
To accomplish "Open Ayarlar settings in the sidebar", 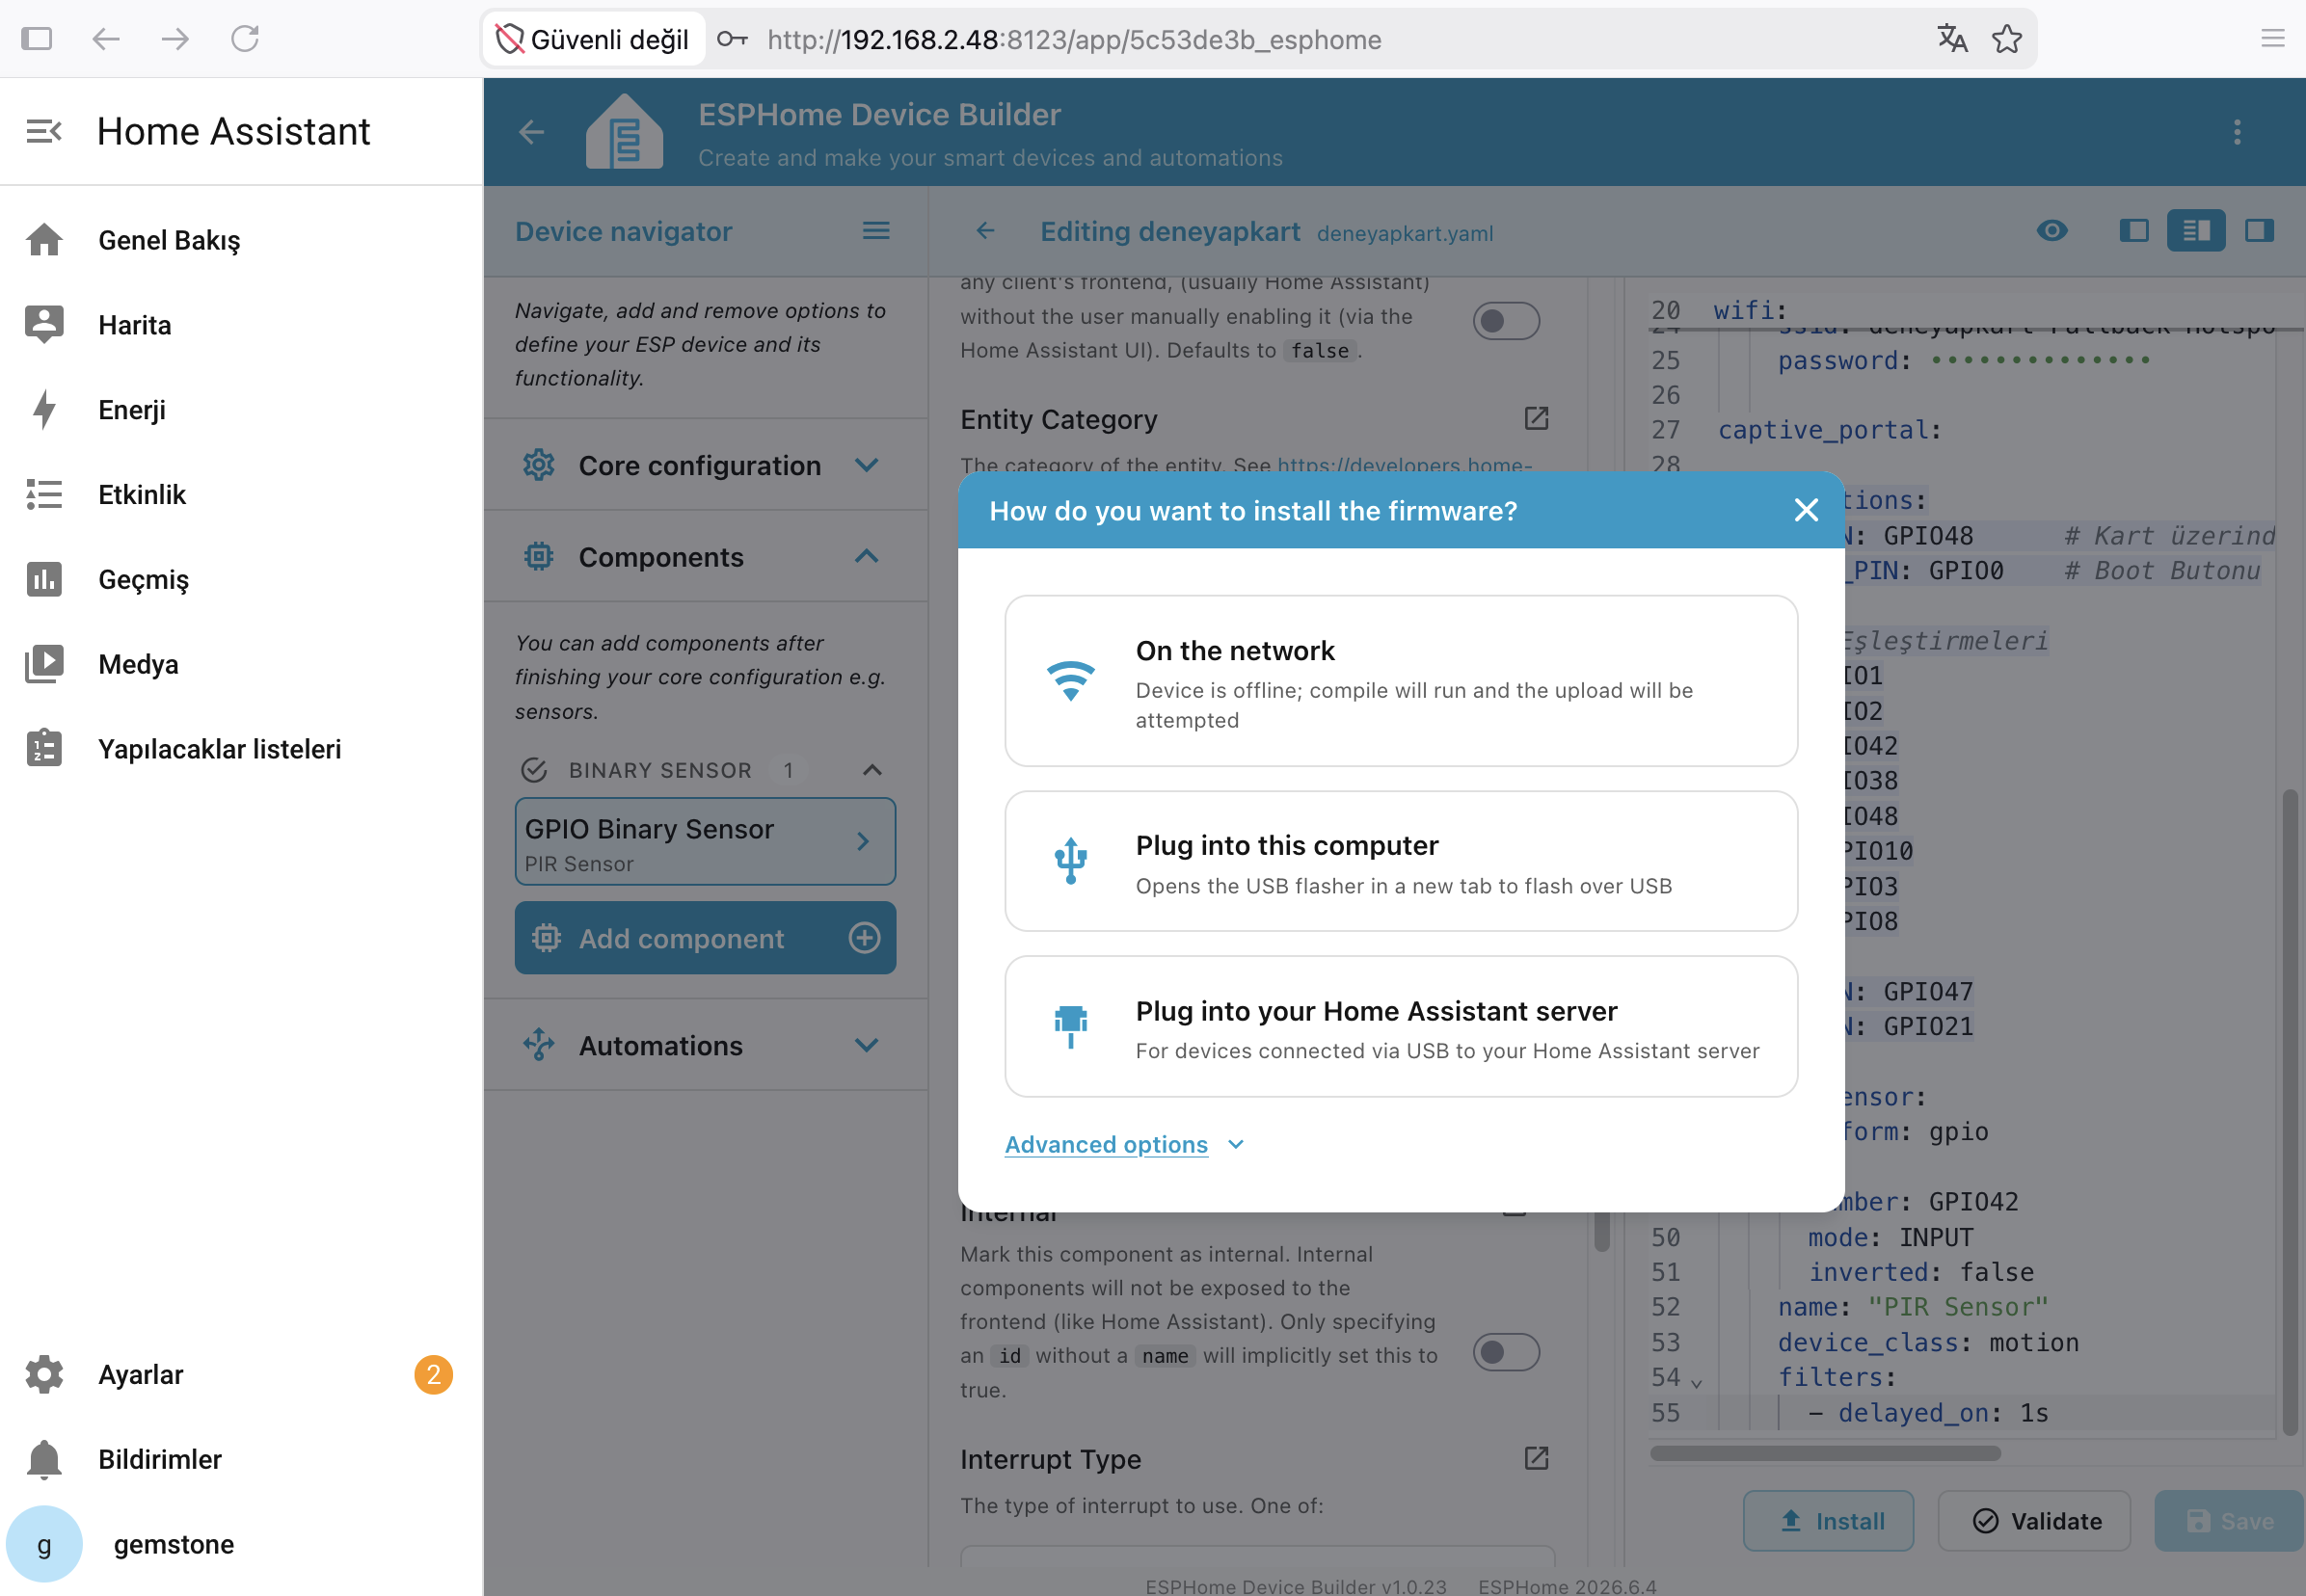I will click(241, 1374).
